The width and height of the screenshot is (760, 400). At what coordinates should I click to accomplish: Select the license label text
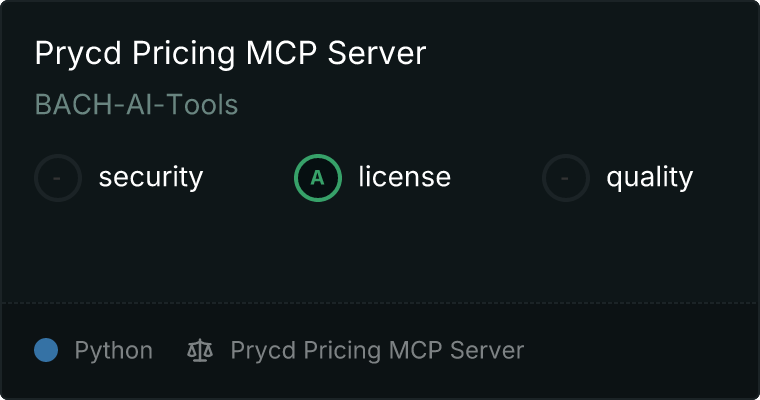point(404,177)
